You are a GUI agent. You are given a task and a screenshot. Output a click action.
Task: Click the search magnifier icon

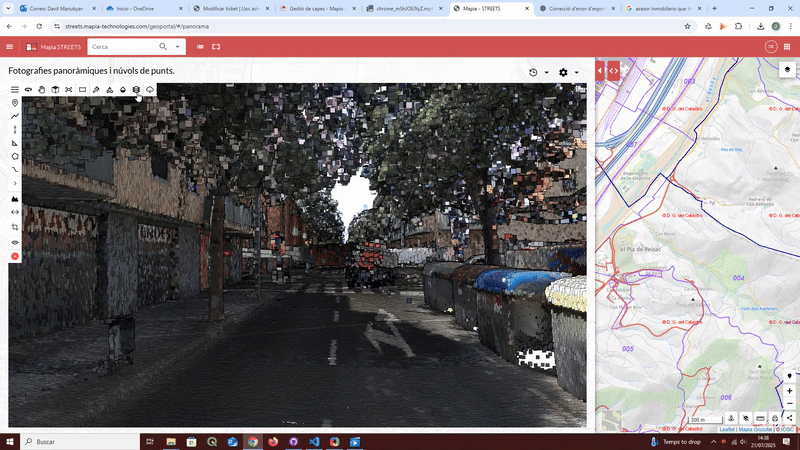[163, 46]
